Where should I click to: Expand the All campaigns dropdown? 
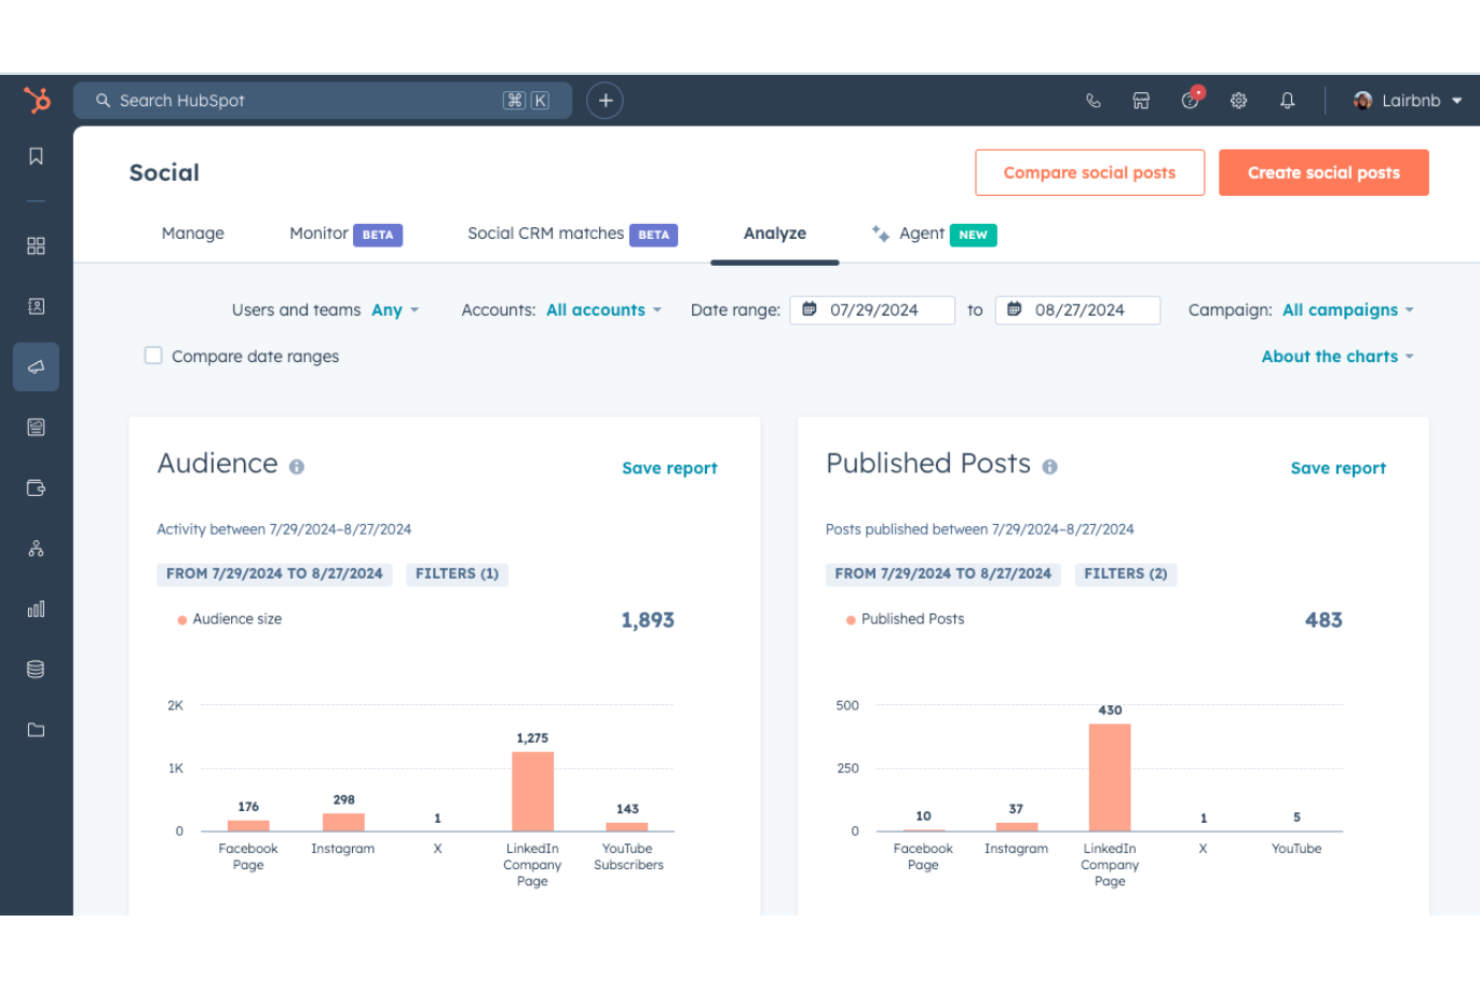pos(1341,310)
